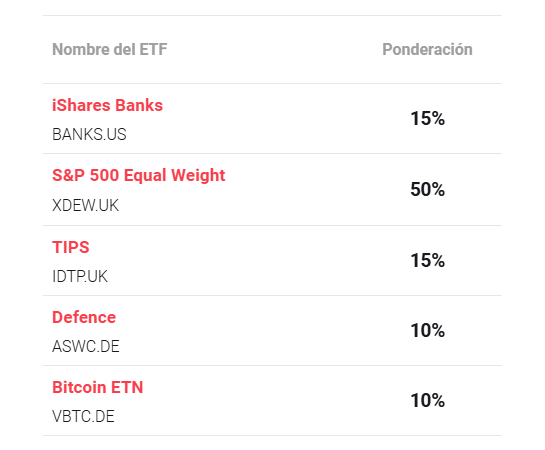545x450 pixels.
Task: Select the IDTP.UK ticker text
Action: pyautogui.click(x=80, y=277)
